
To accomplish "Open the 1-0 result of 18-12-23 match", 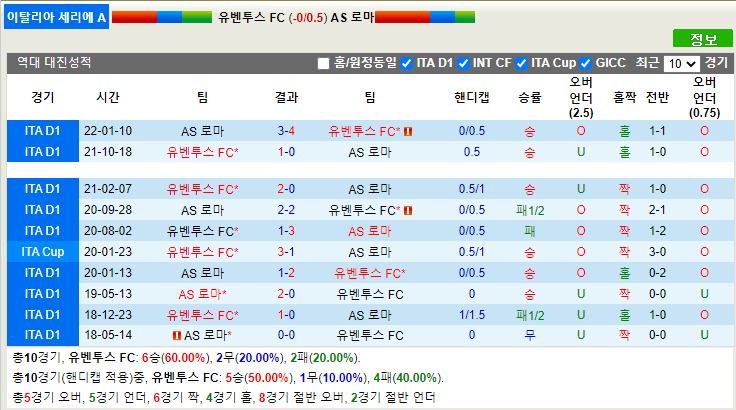I will coord(286,315).
